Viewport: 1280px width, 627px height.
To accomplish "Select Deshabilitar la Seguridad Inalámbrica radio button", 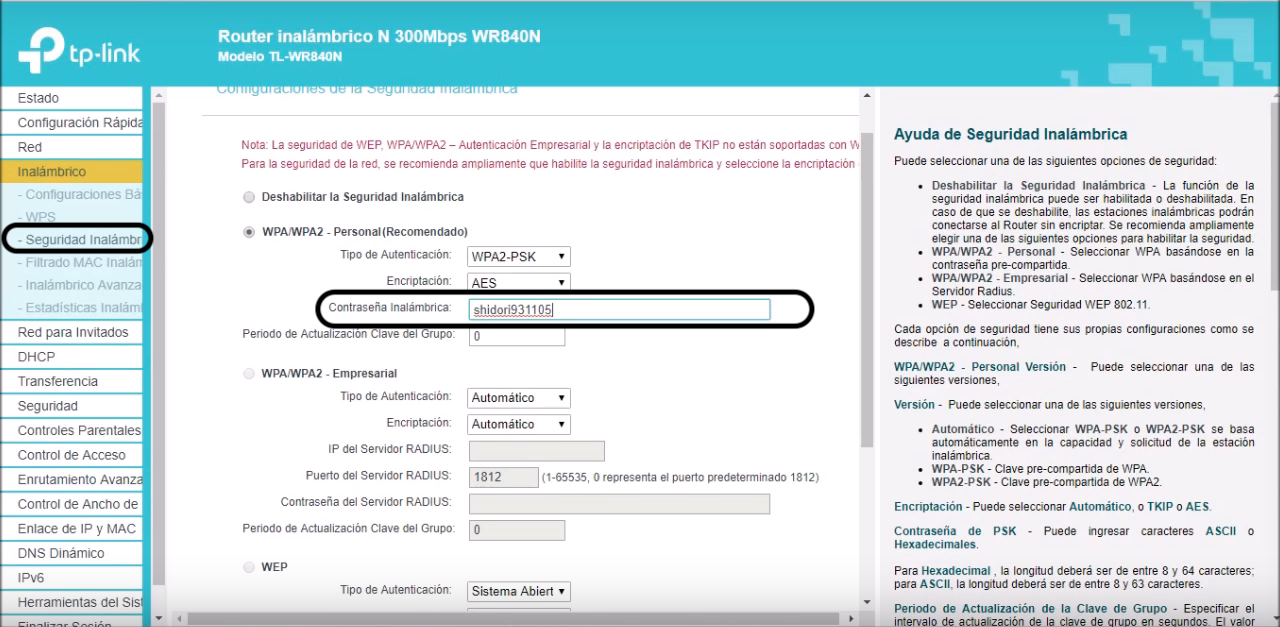I will click(249, 197).
